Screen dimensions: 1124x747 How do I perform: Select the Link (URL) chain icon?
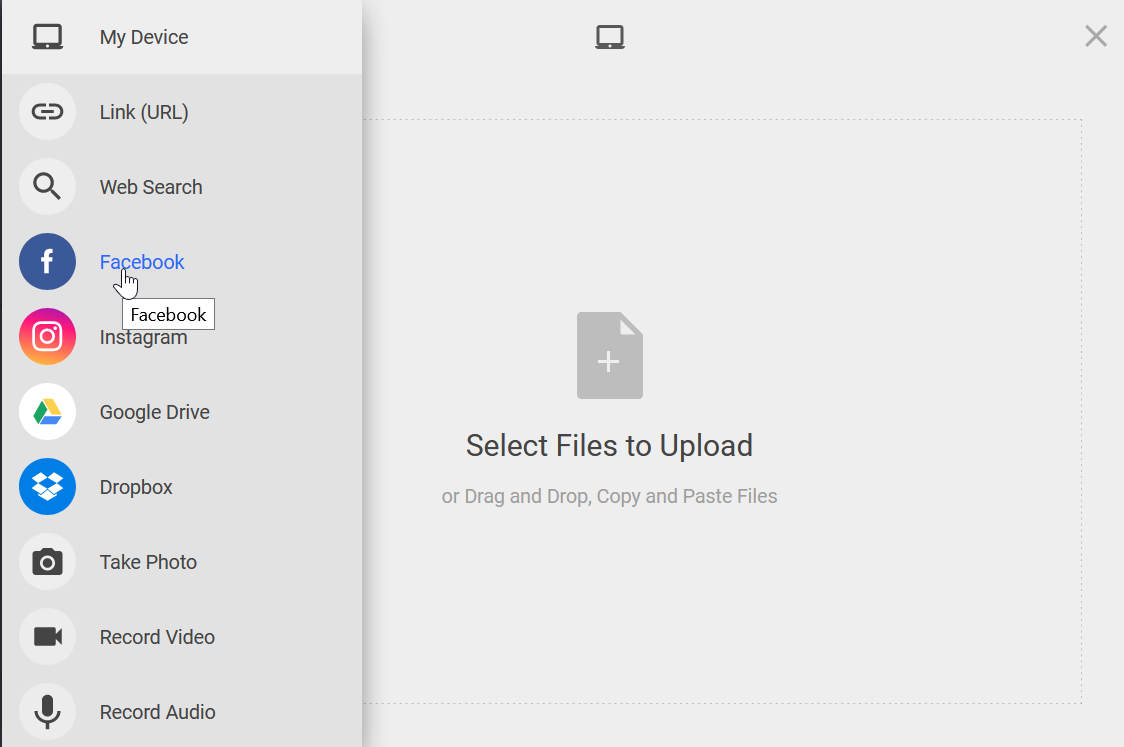pos(47,112)
